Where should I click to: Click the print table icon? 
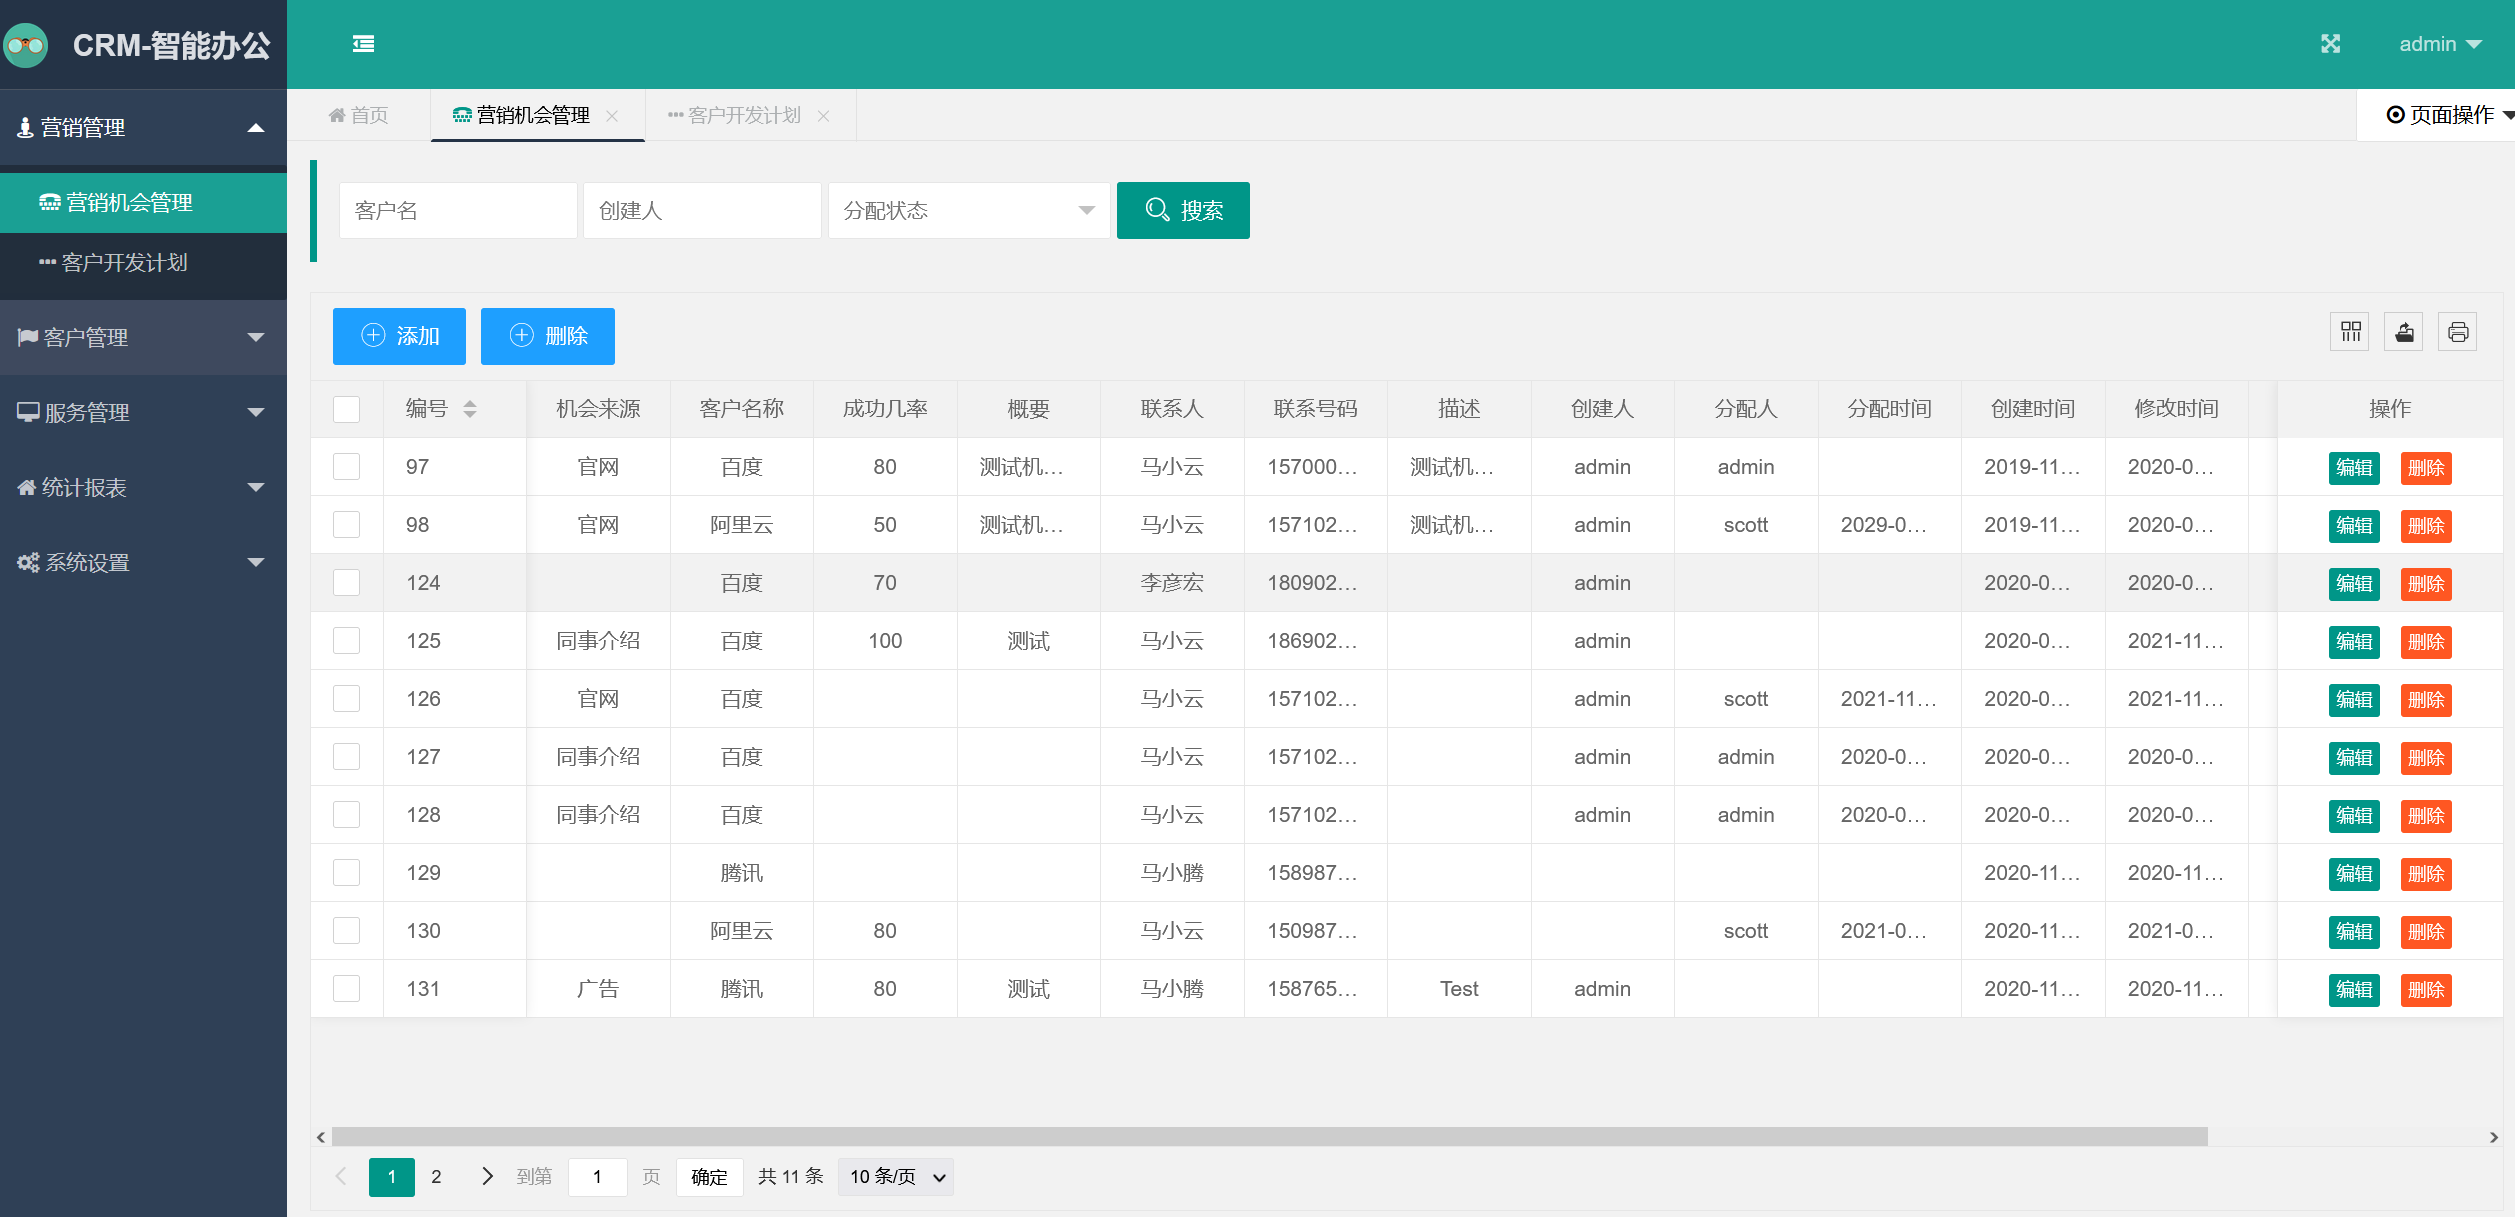tap(2457, 332)
